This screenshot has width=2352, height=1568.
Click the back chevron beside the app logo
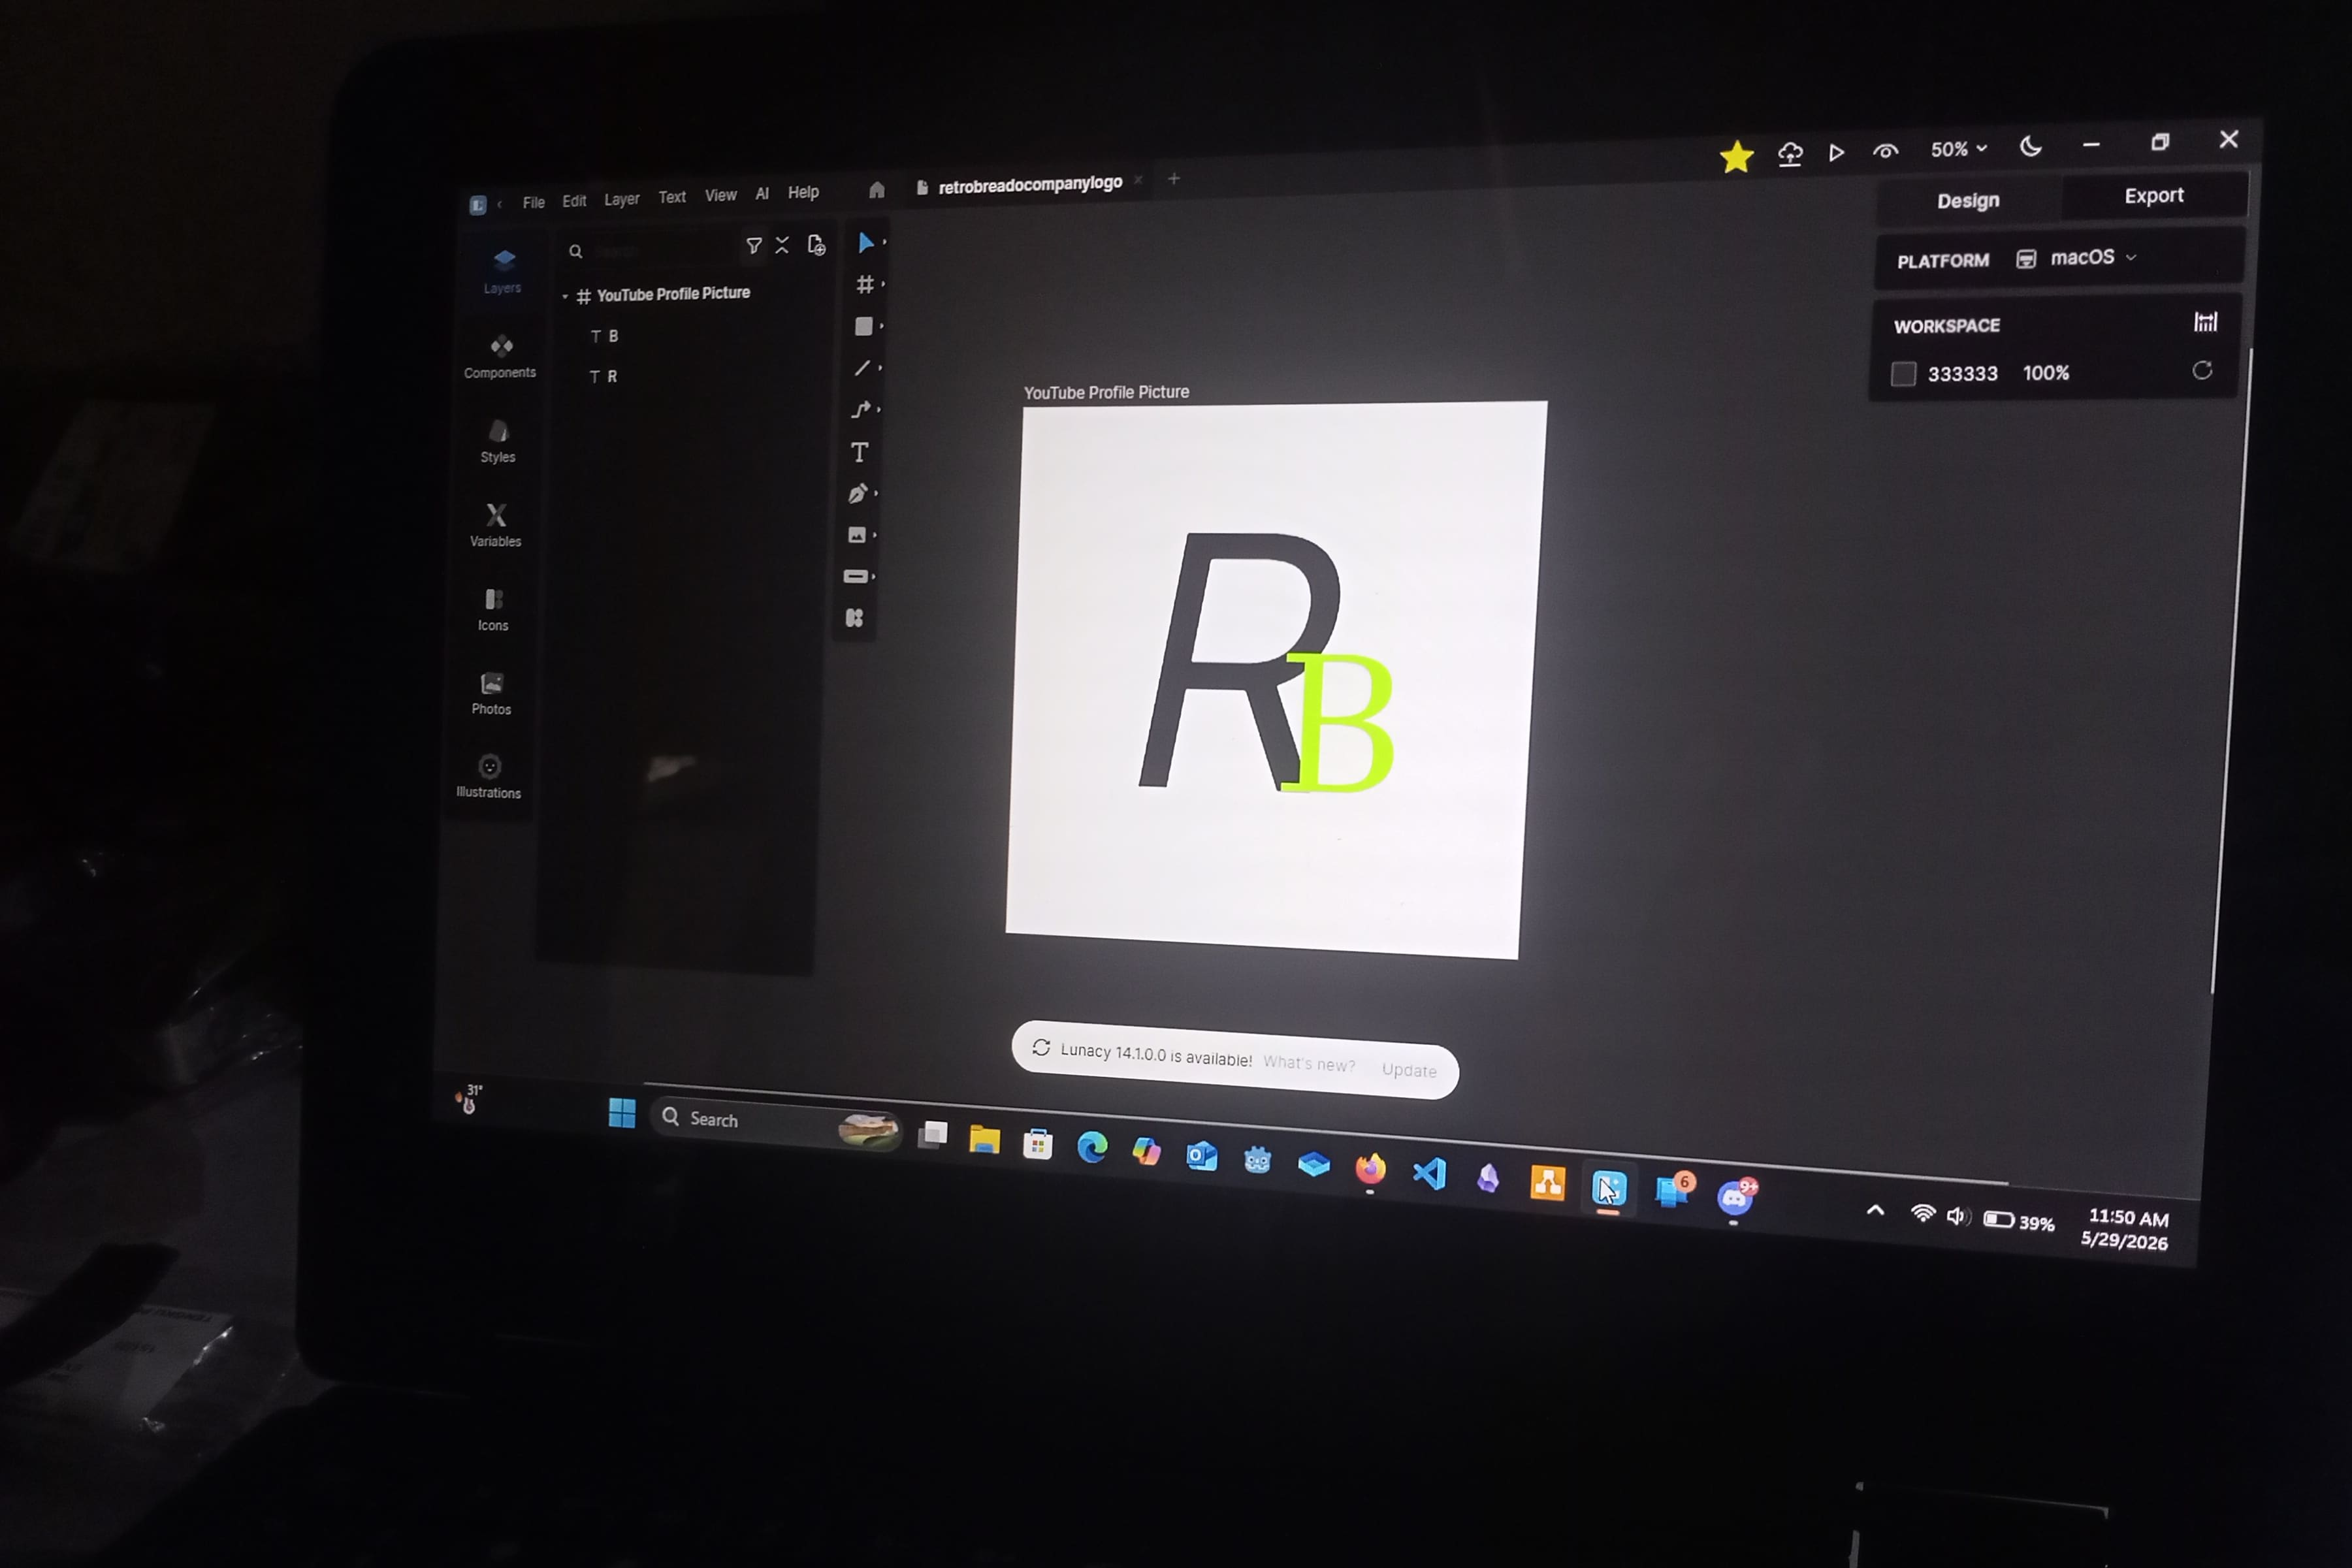point(499,204)
